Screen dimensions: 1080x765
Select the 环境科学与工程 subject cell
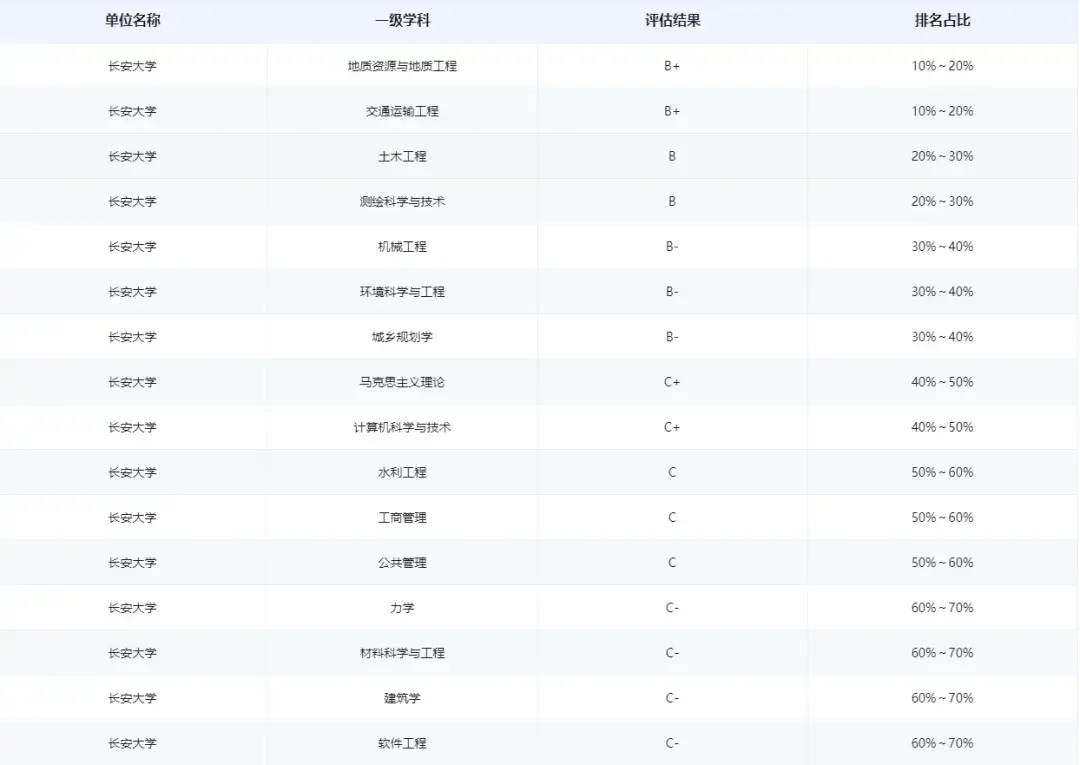[402, 292]
